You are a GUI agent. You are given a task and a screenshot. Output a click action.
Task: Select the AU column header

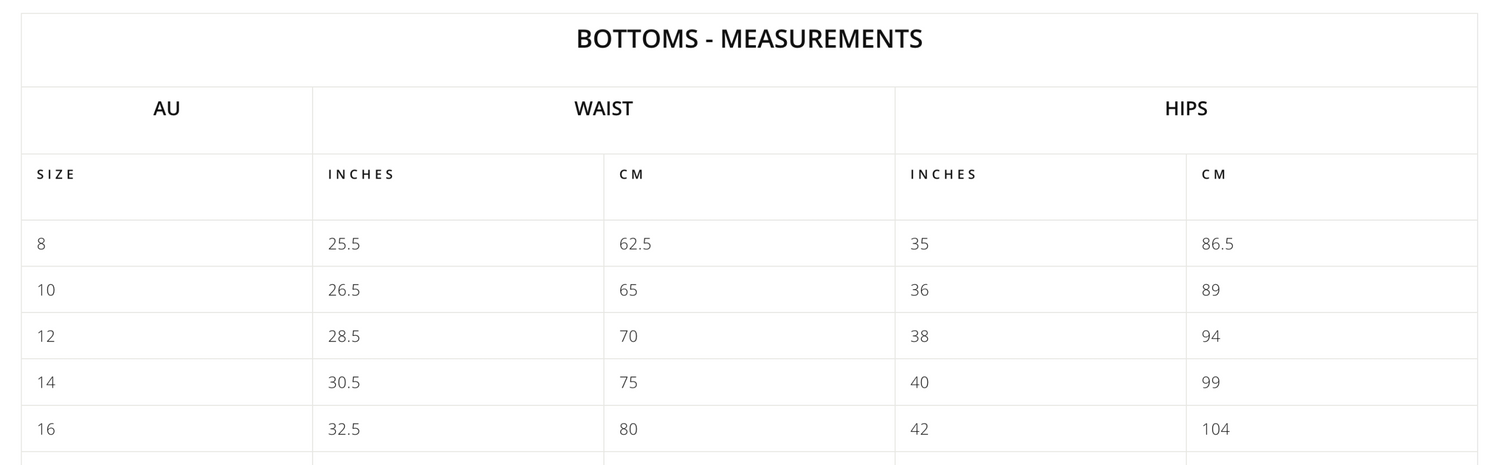coord(166,109)
